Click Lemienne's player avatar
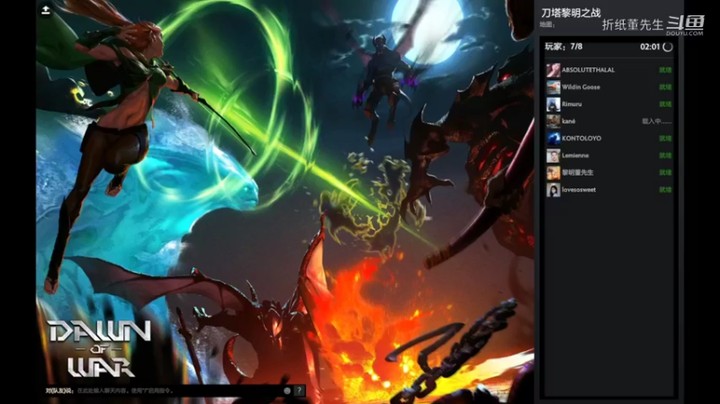The height and width of the screenshot is (404, 720). pos(553,156)
